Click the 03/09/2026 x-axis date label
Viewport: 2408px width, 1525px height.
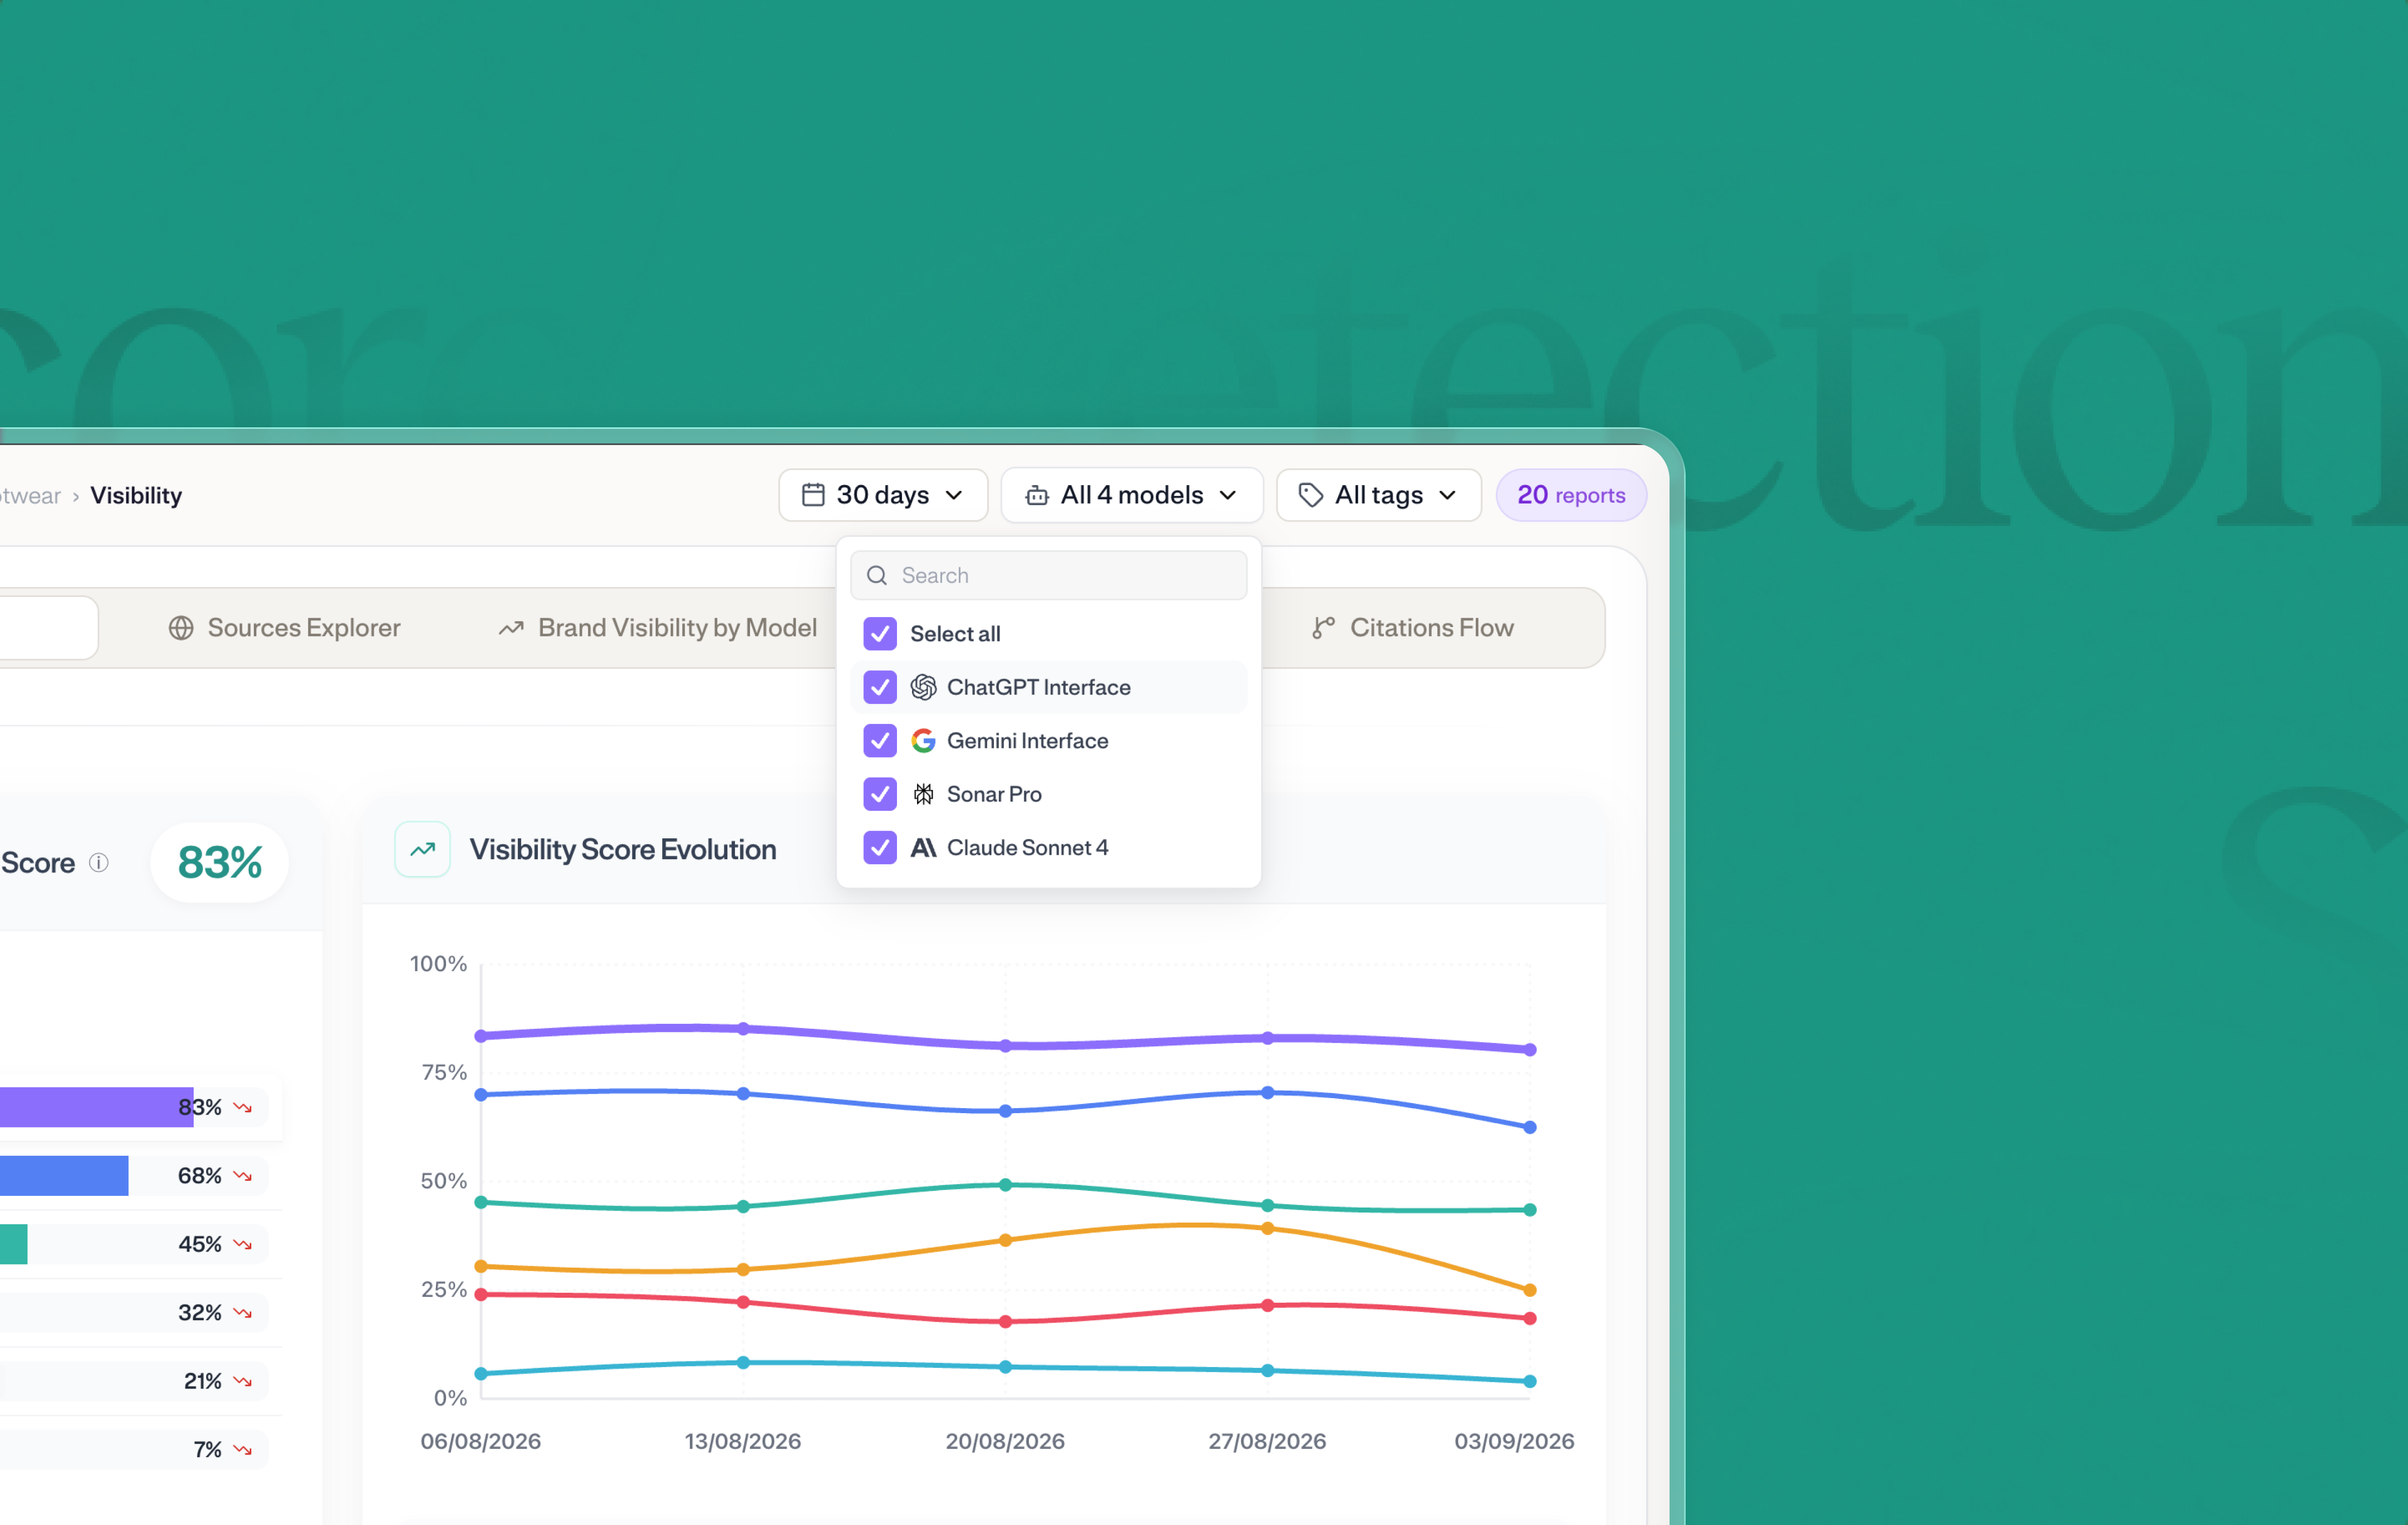coord(1514,1441)
